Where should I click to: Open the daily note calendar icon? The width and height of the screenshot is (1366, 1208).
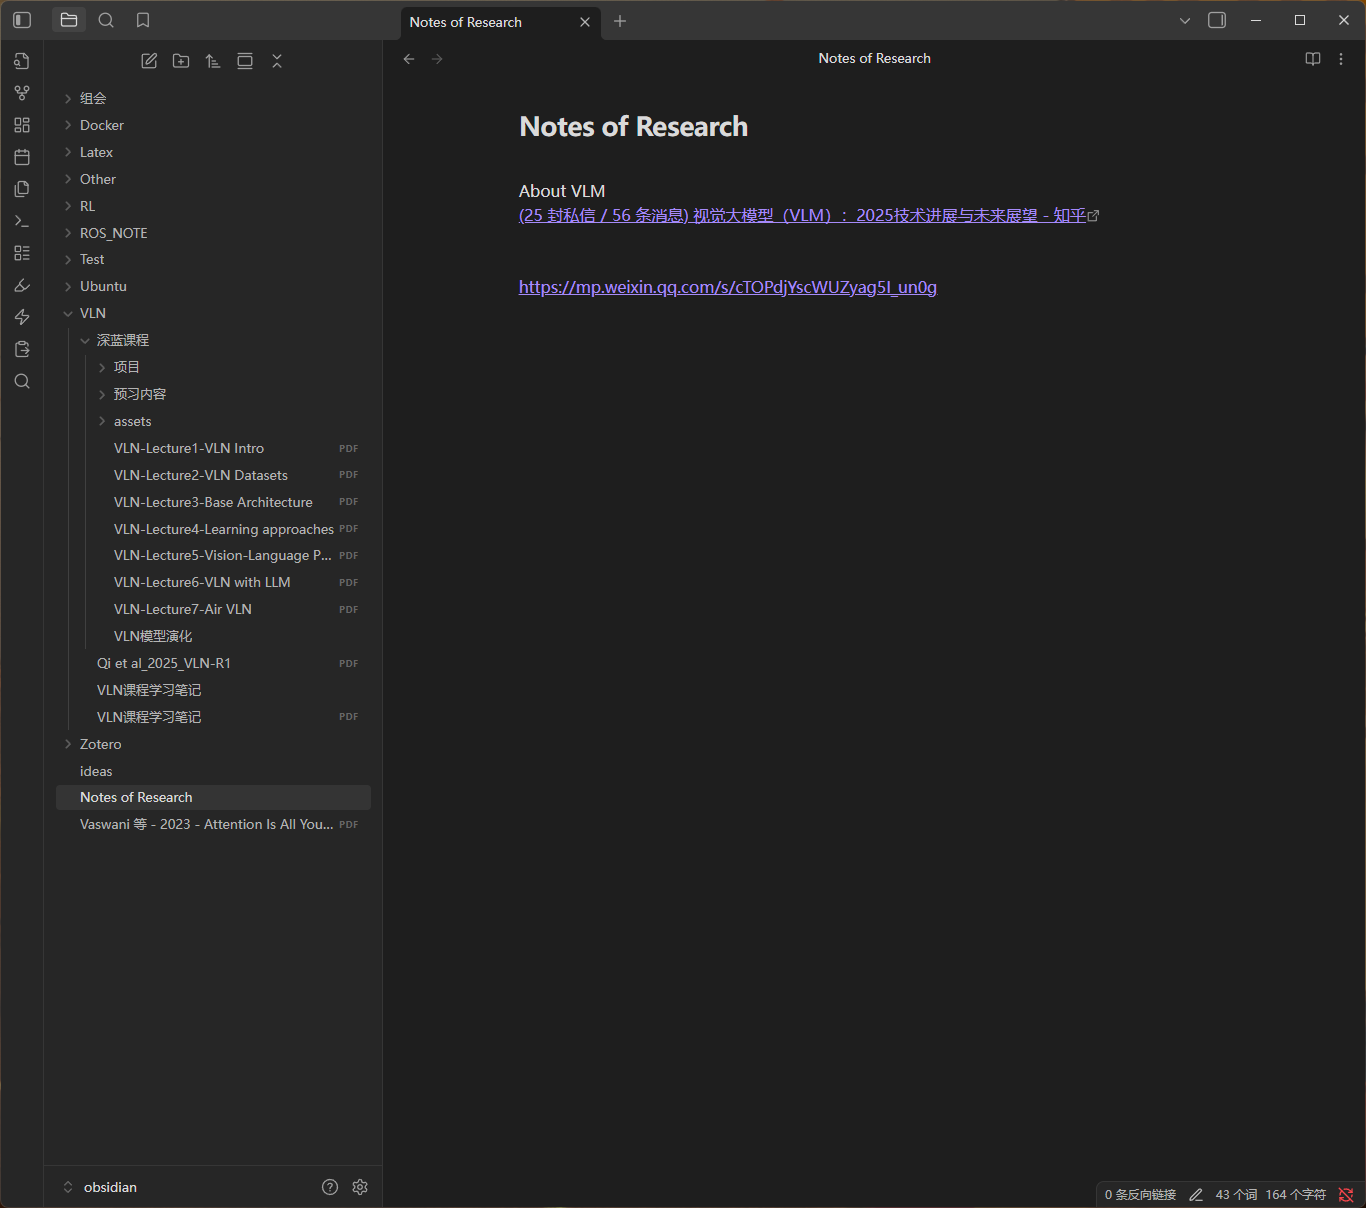pos(22,157)
